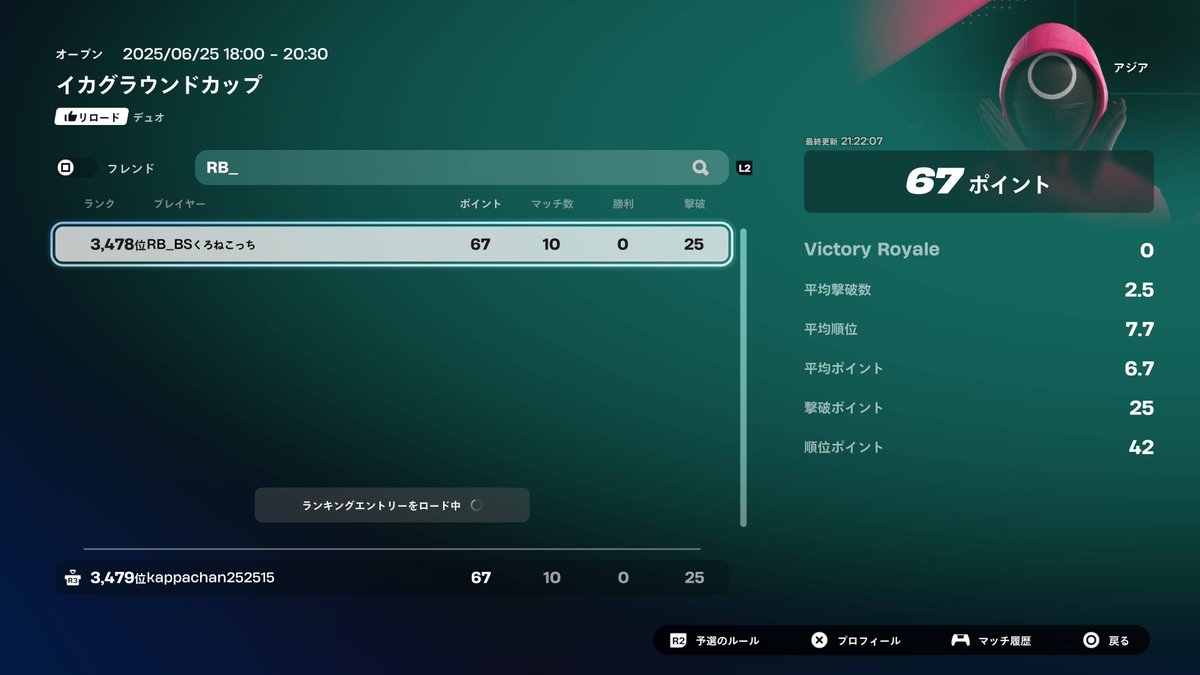
Task: Click the 勝利 column header
Action: coord(623,204)
